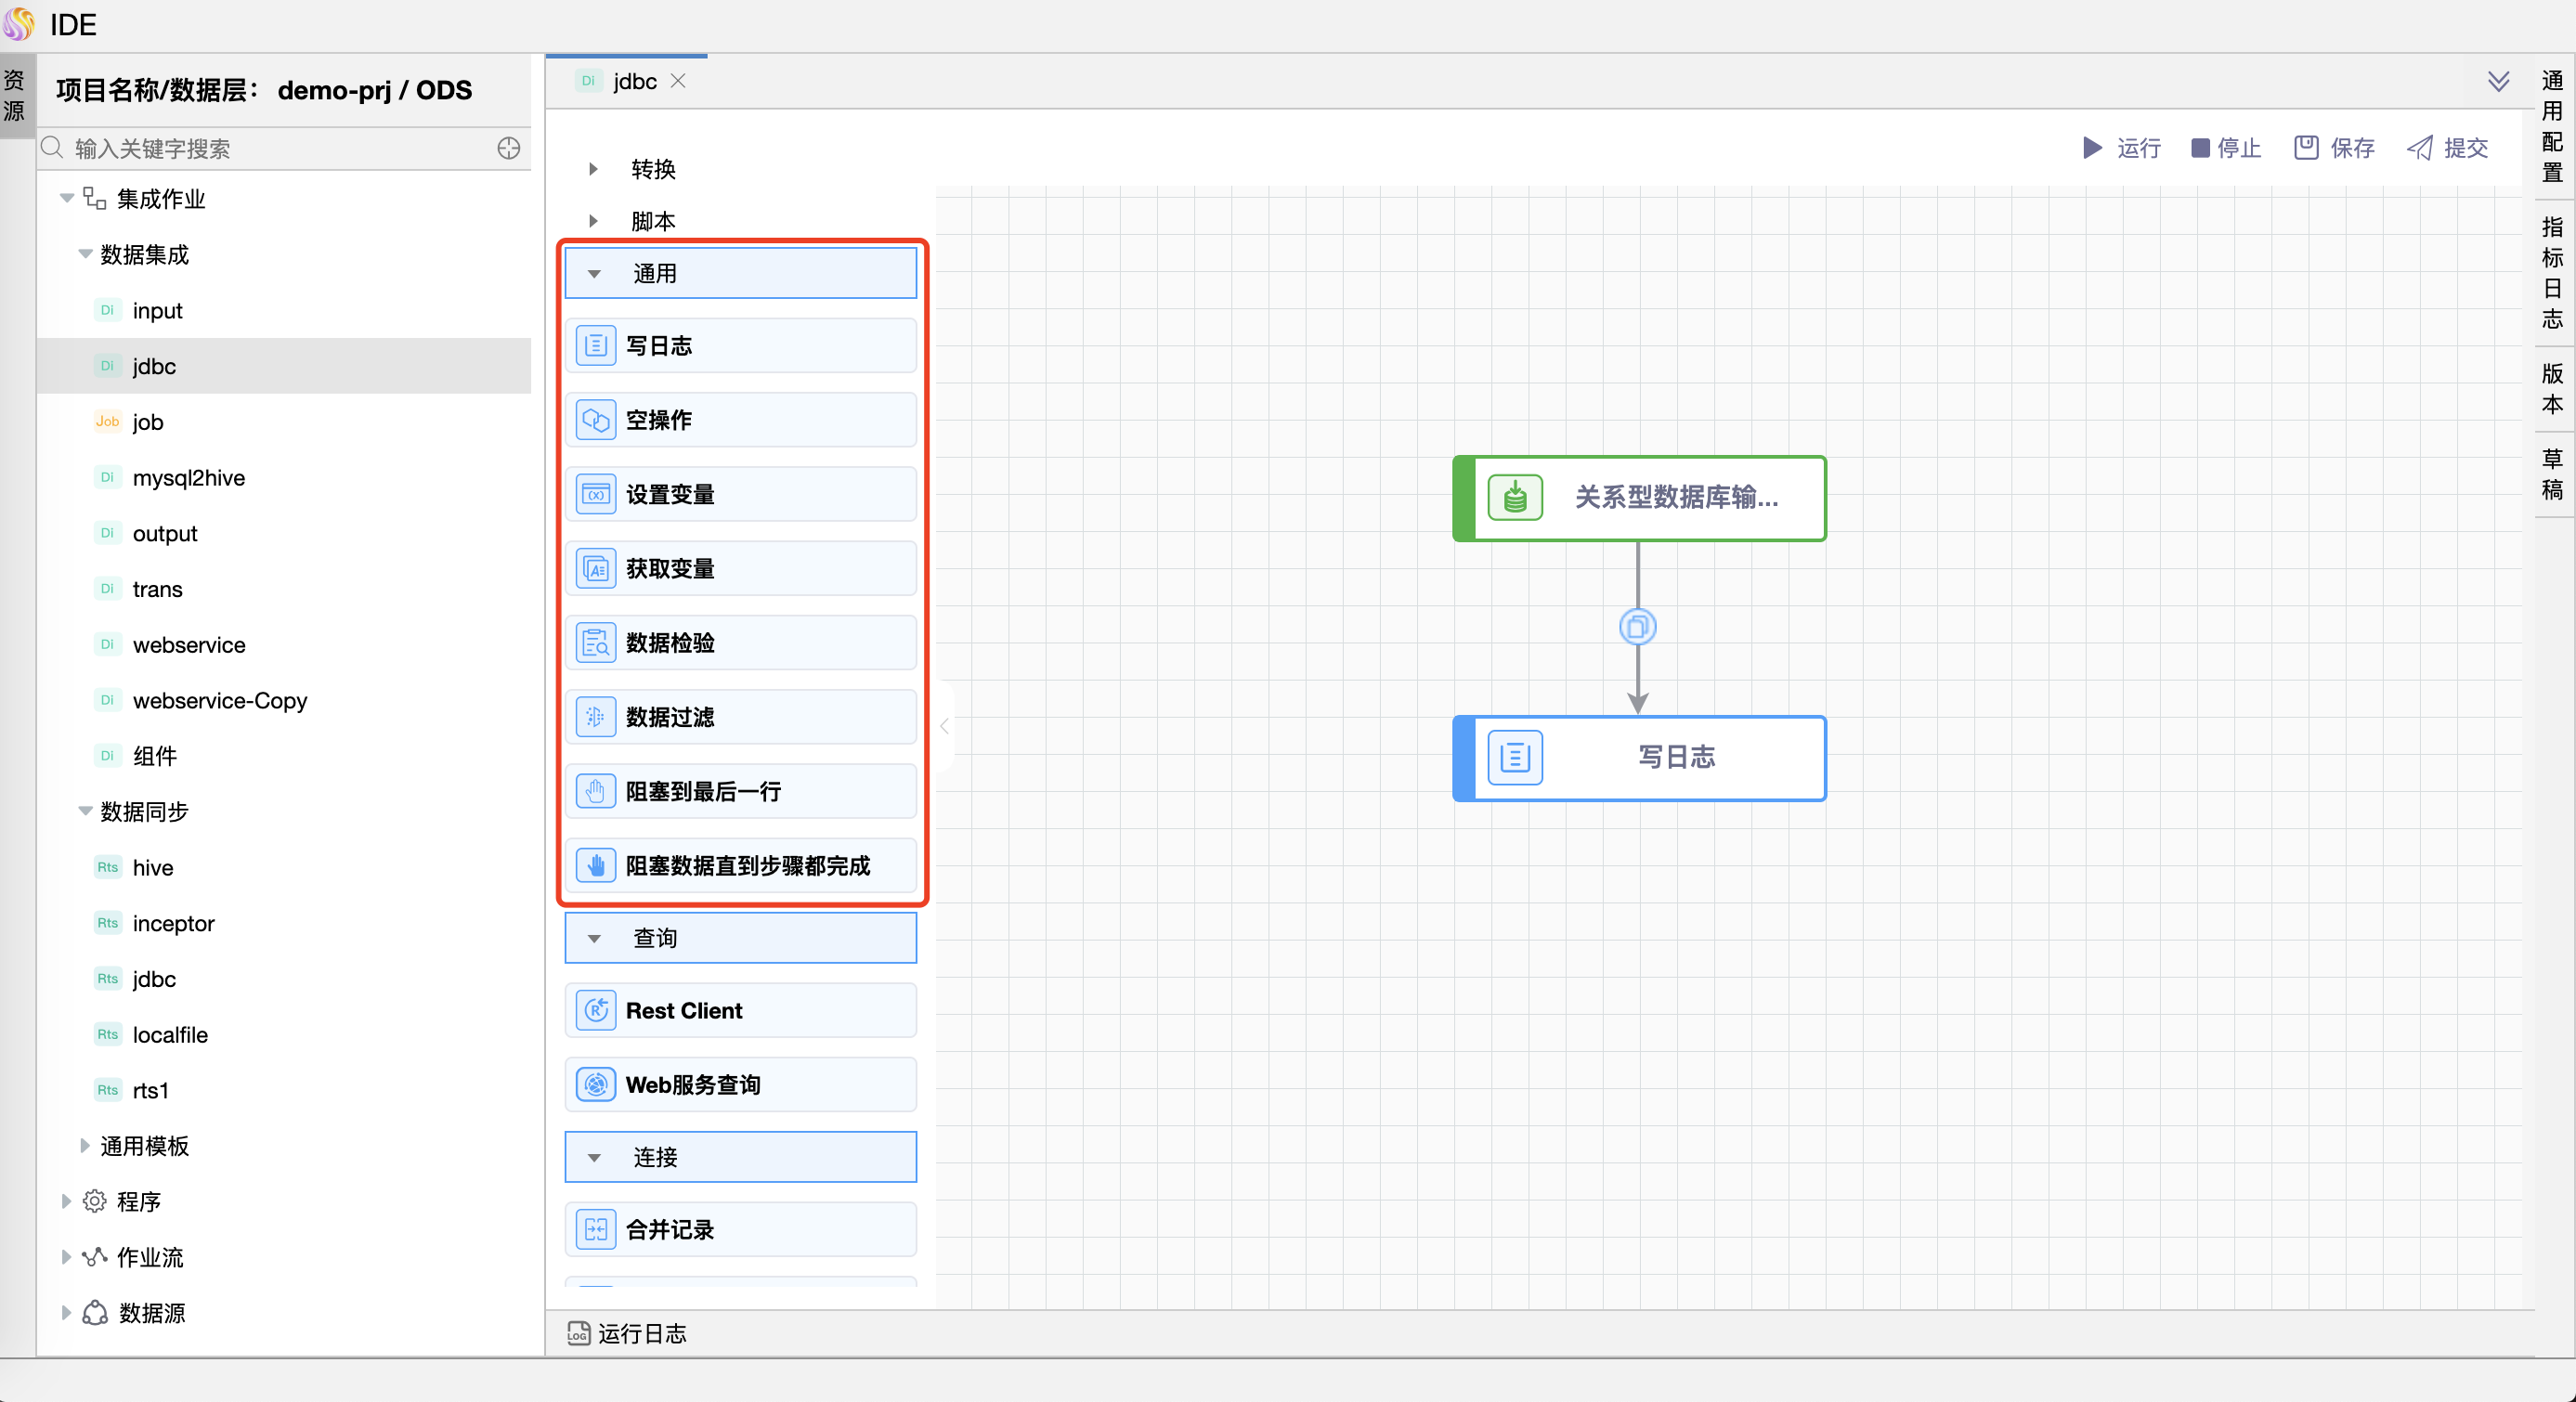Image resolution: width=2576 pixels, height=1402 pixels.
Task: Open the 通用配置 side tab
Action: click(2552, 126)
